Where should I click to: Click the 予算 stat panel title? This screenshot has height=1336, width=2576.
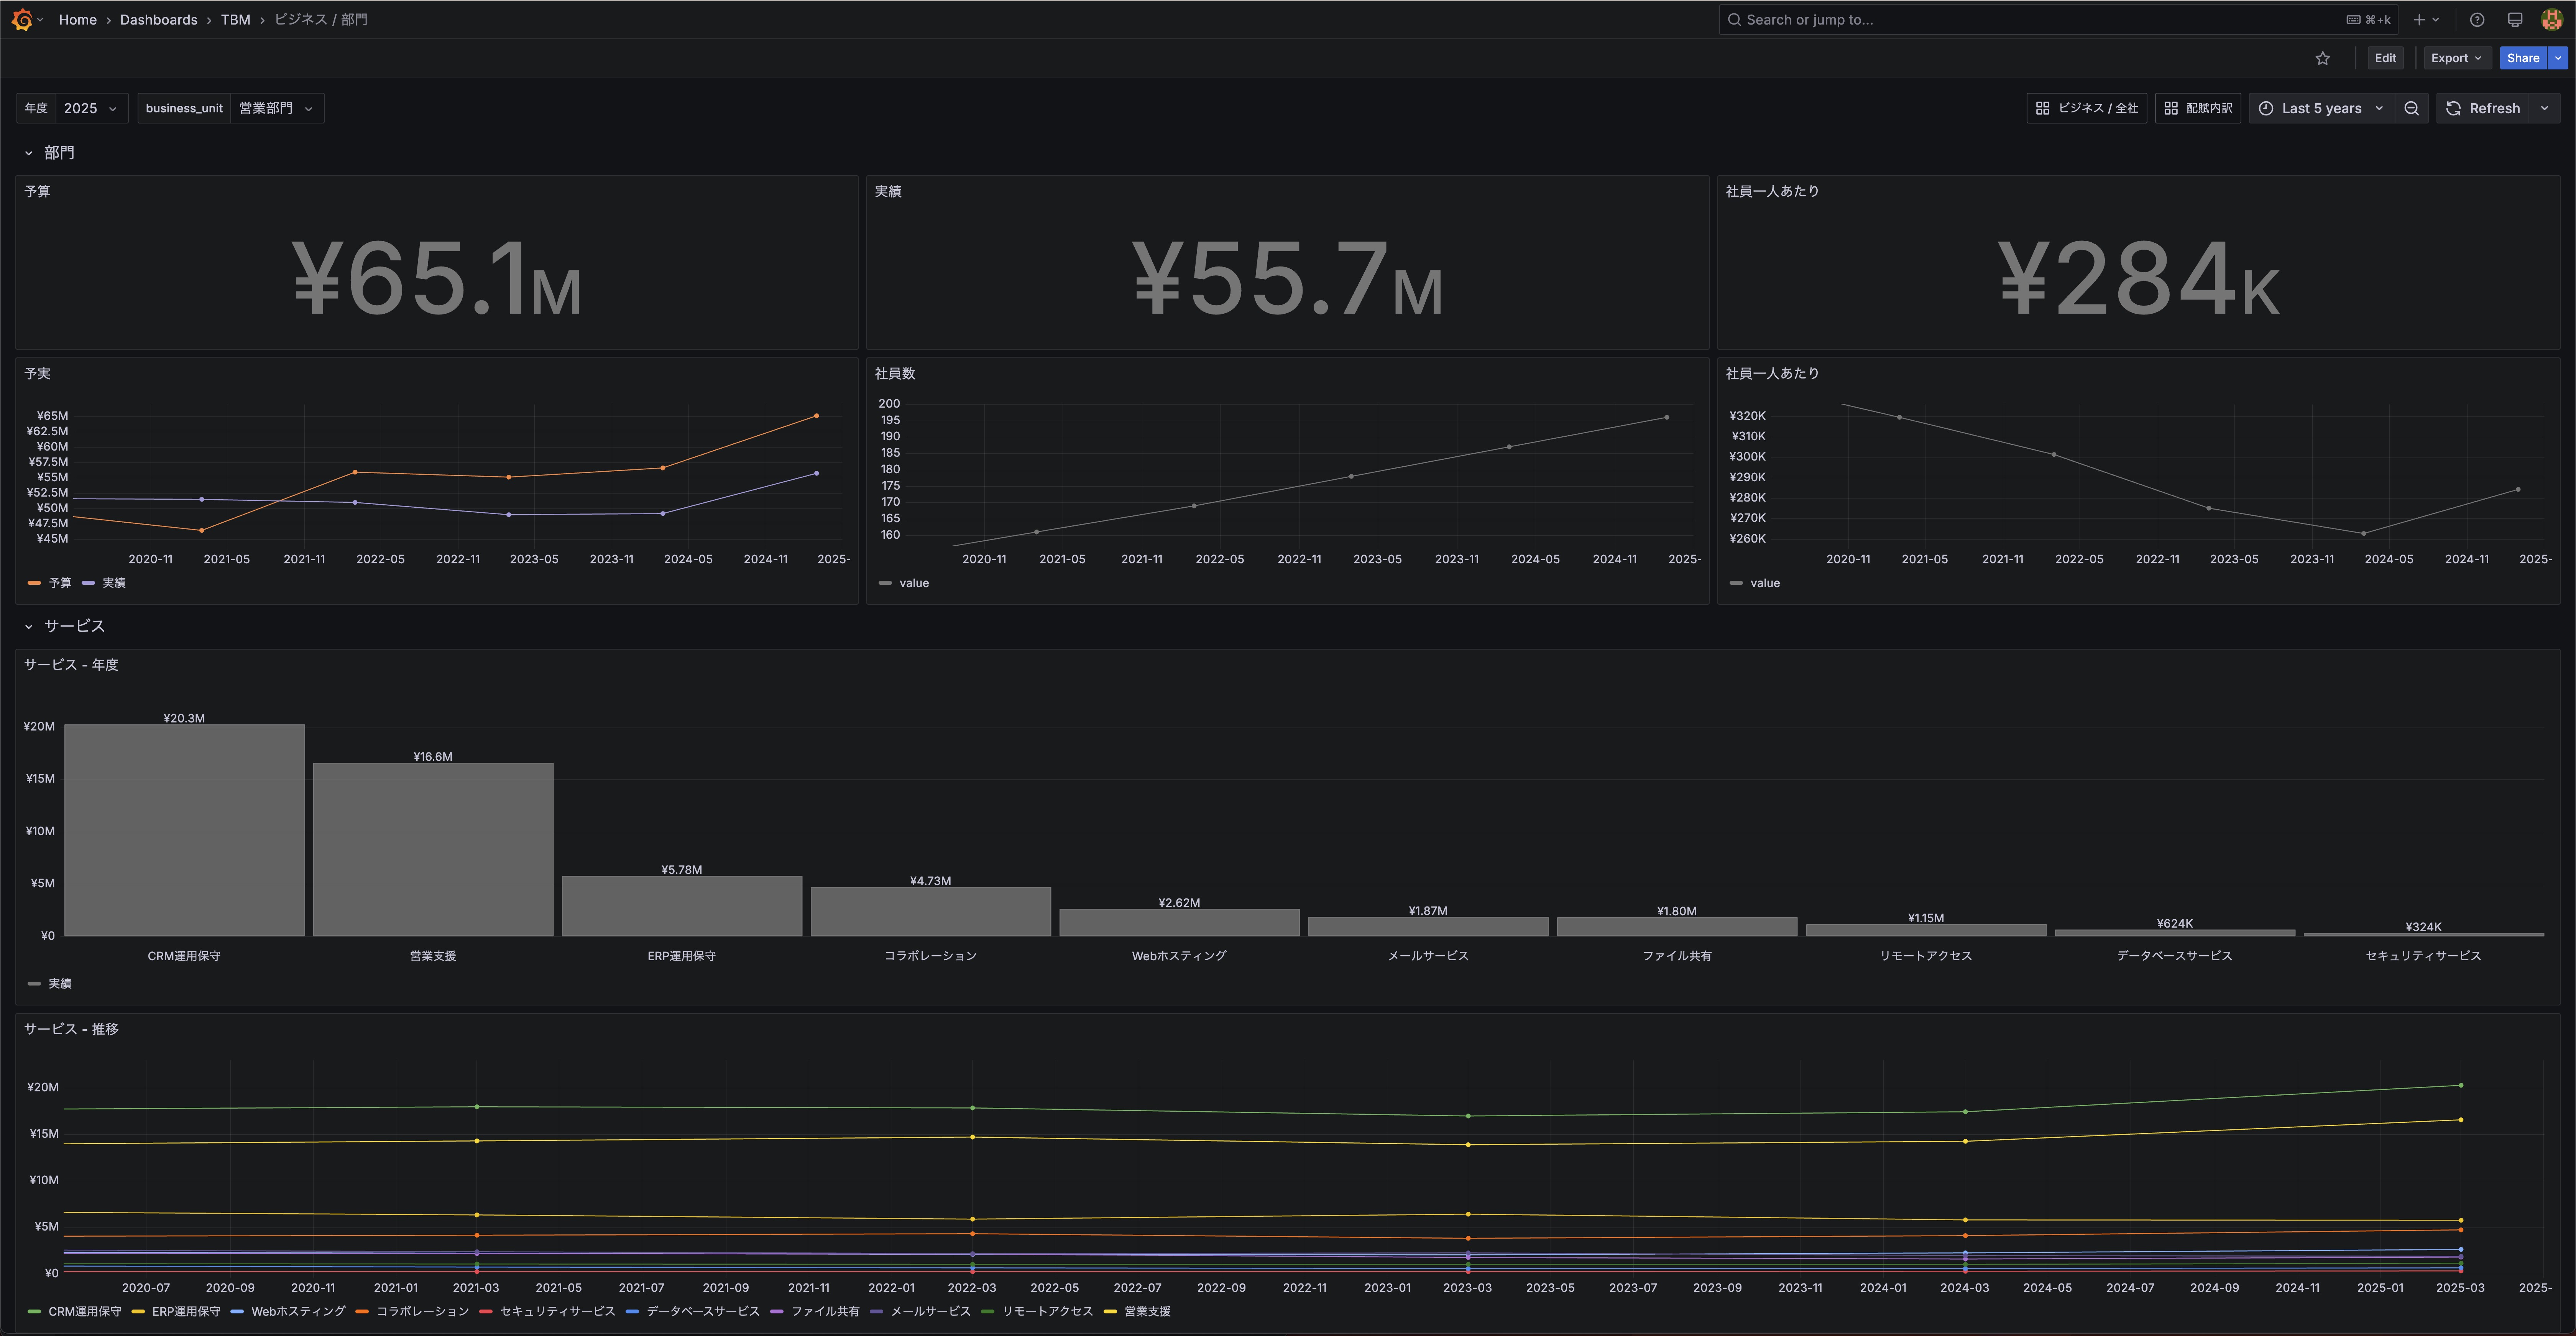[x=37, y=191]
